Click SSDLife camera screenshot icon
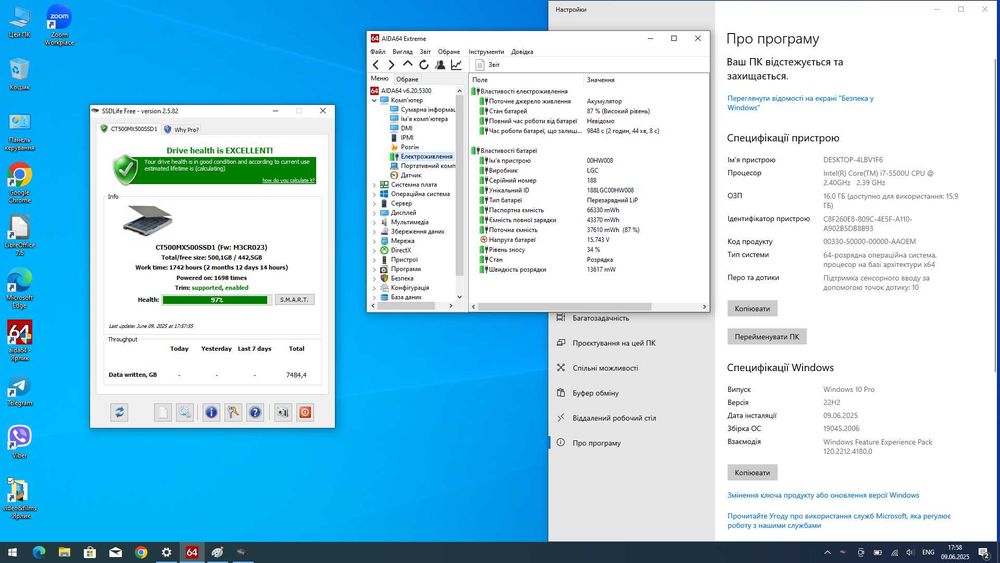This screenshot has height=563, width=1000. (x=283, y=412)
